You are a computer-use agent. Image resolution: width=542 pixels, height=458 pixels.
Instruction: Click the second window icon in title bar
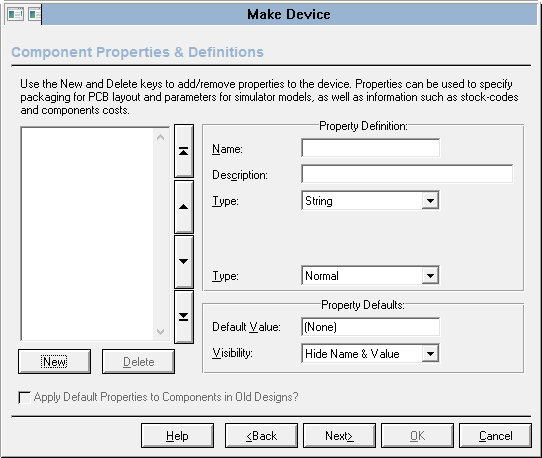[35, 15]
